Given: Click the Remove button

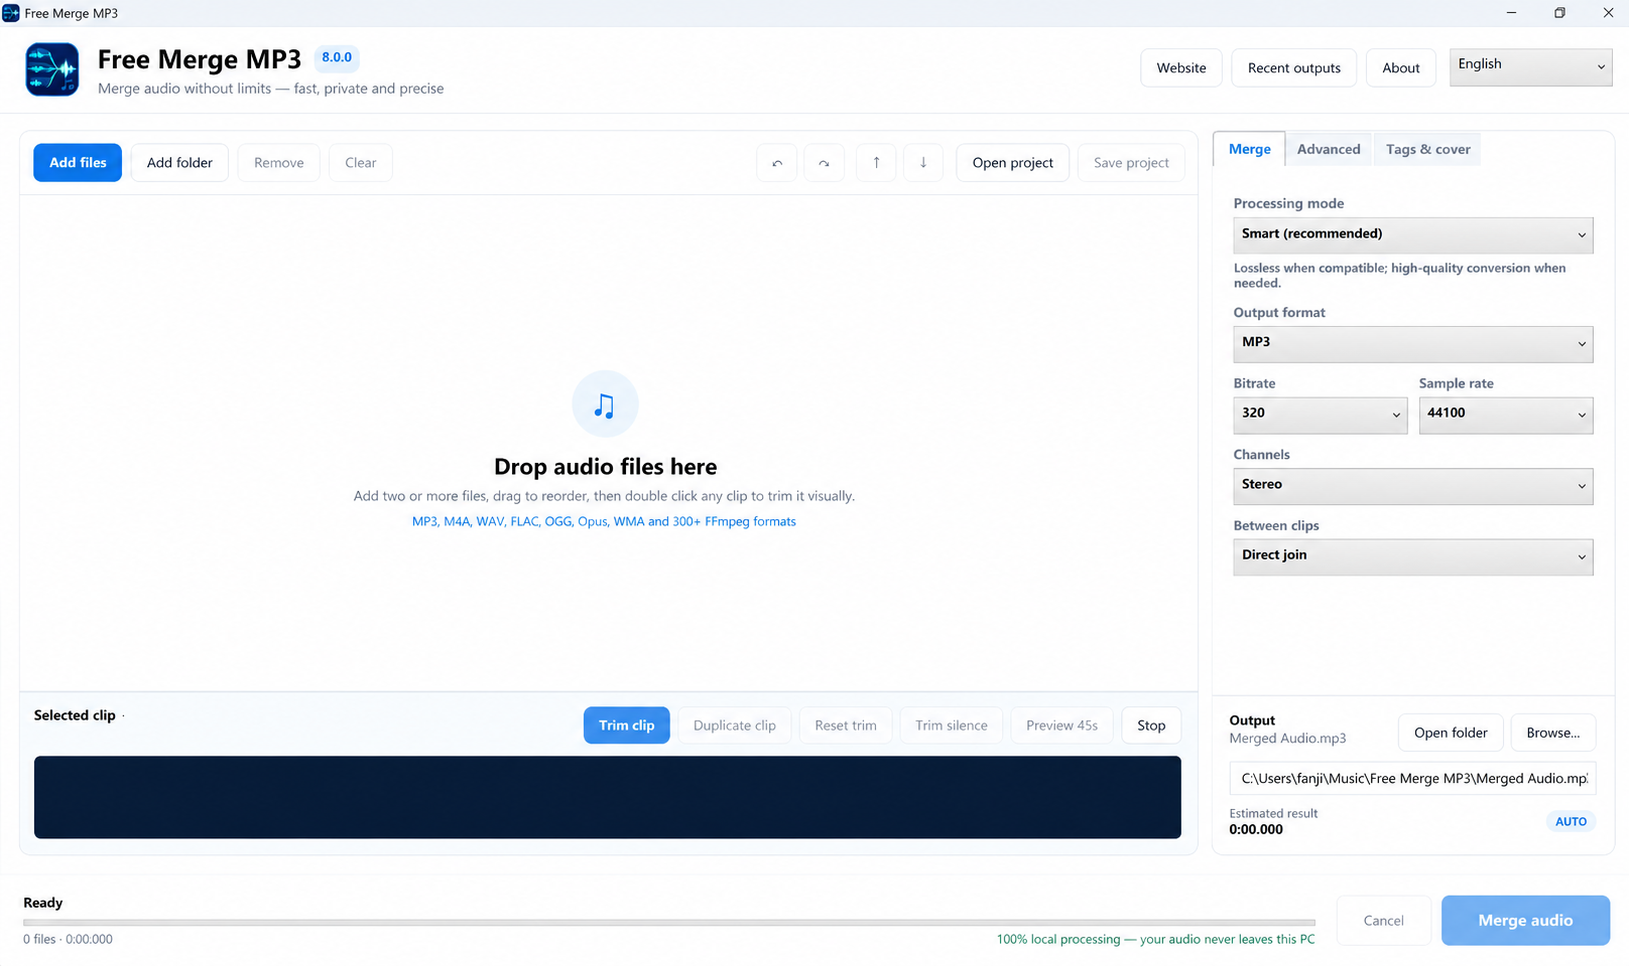Looking at the screenshot, I should 279,163.
